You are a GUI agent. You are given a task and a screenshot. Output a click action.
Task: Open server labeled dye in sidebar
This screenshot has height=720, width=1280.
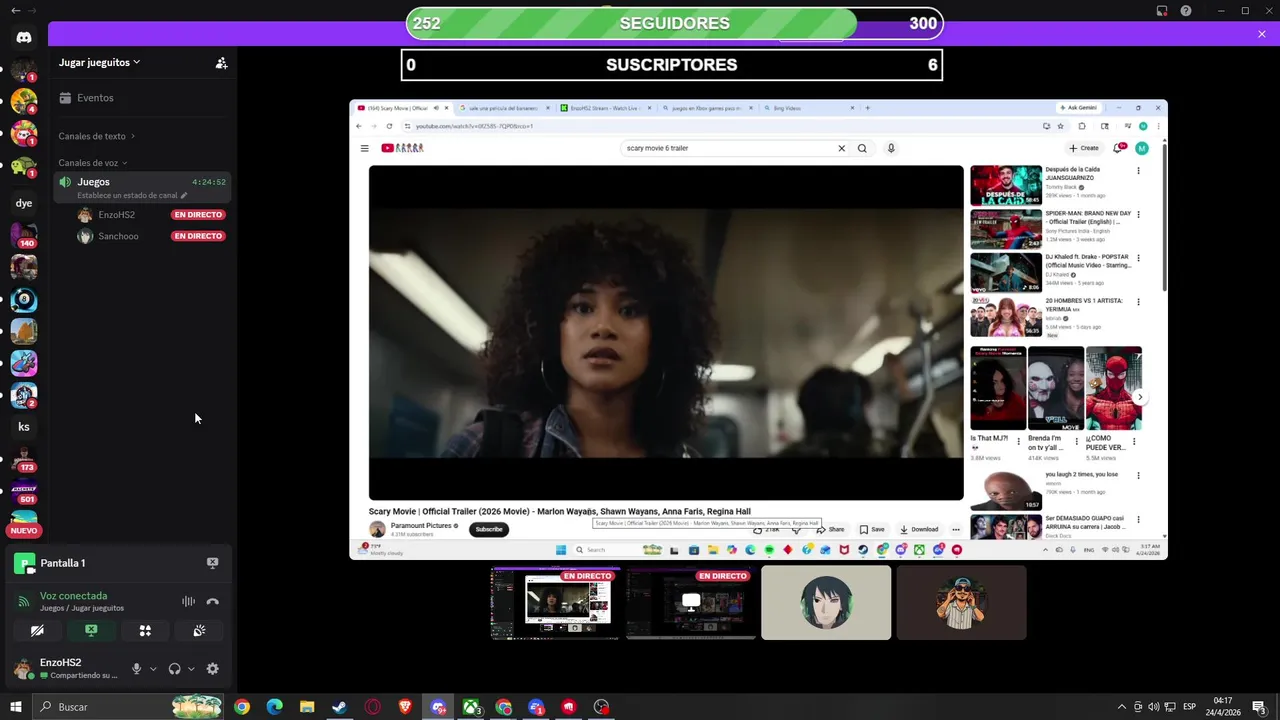(24, 203)
